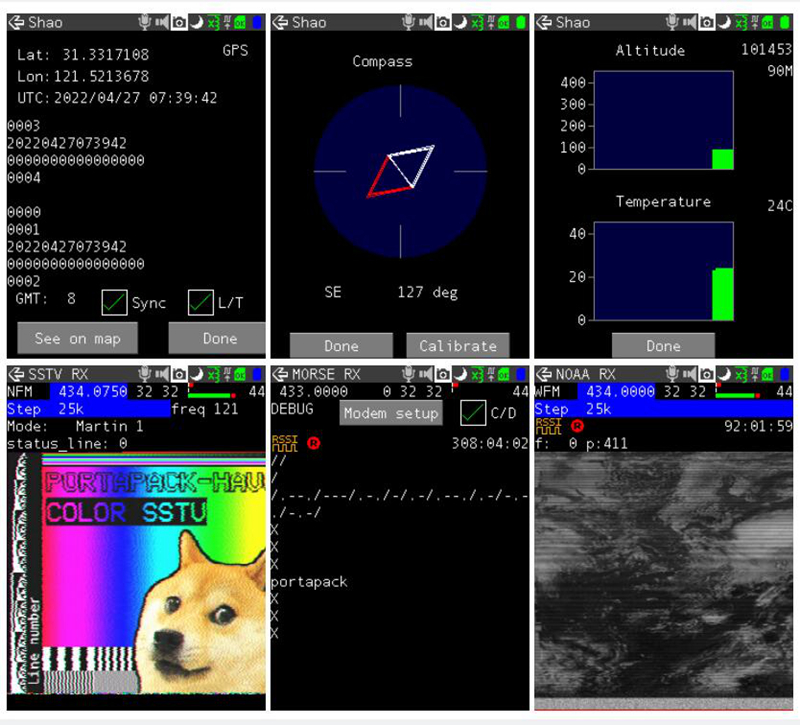Tap sleep moon icon on Altitude screen
Screen dimensions: 800x725
pyautogui.click(x=725, y=22)
